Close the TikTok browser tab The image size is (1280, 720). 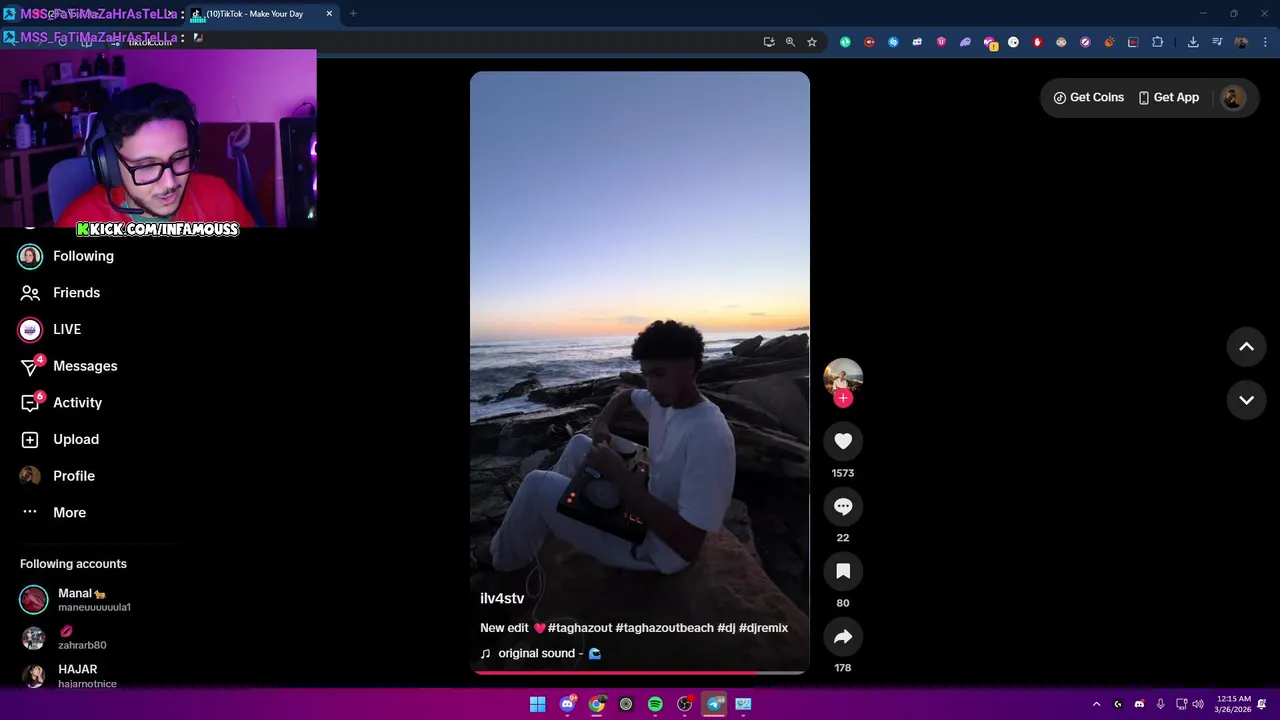pos(329,14)
